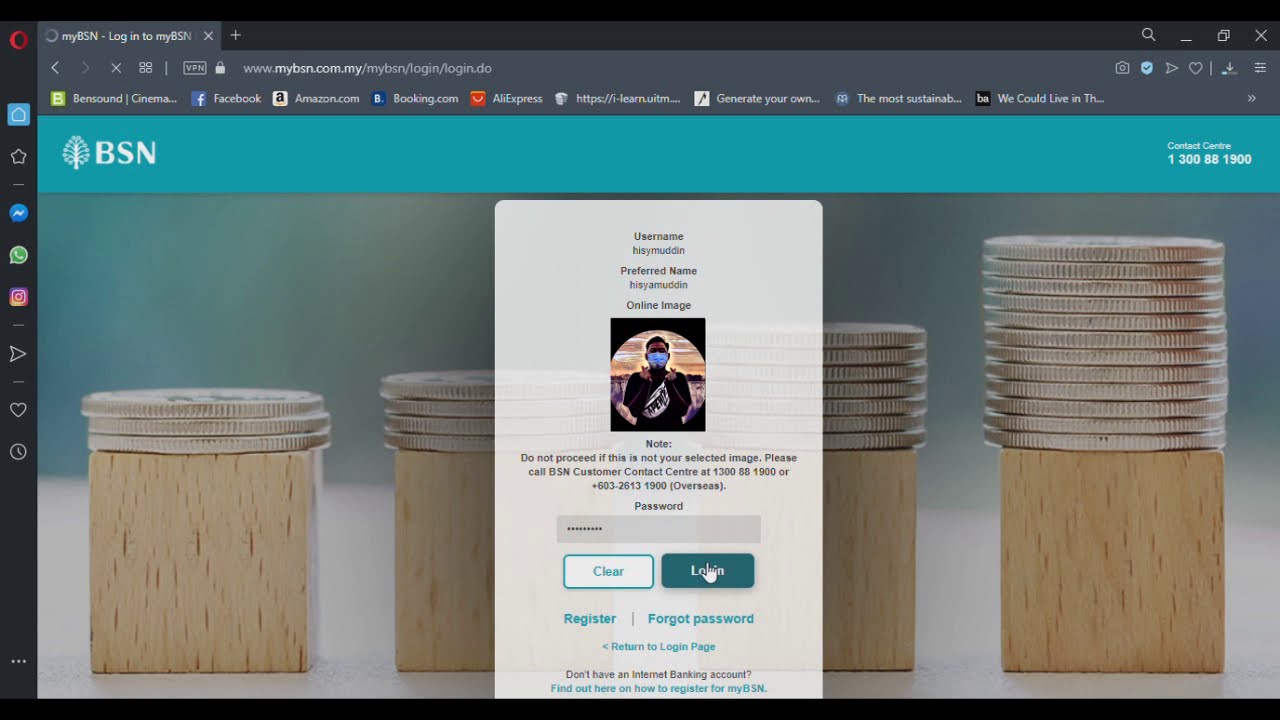Screen dimensions: 1280x720
Task: Open how to register for myBSN link
Action: coord(659,689)
